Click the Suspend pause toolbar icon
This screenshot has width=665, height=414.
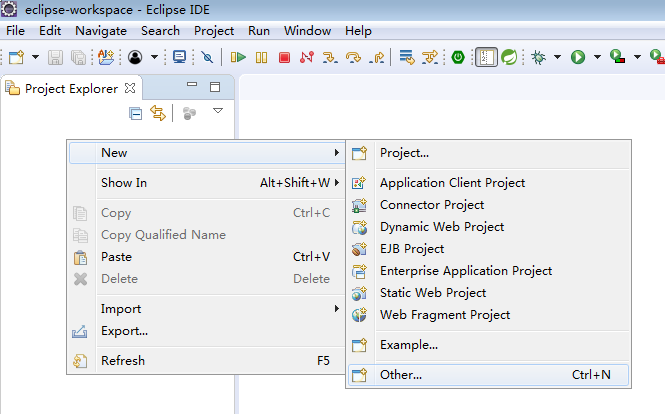coord(261,57)
